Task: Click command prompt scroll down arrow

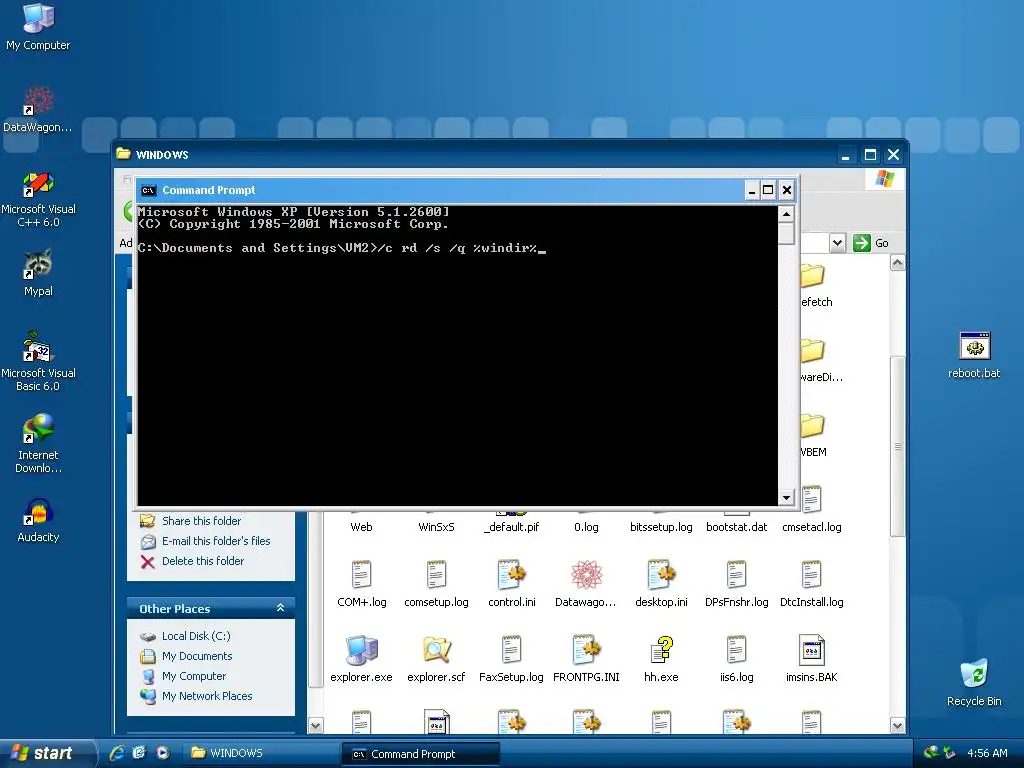Action: (786, 498)
